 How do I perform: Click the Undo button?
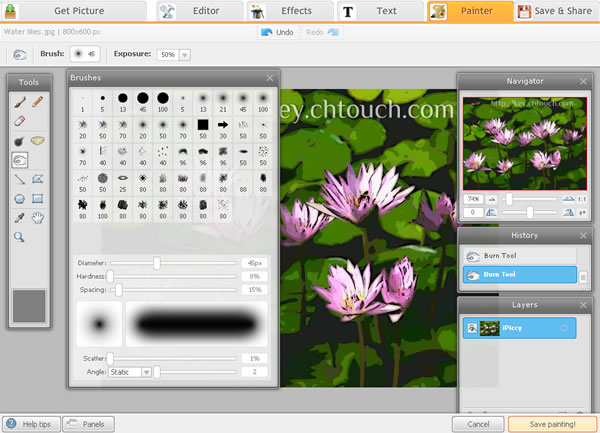[277, 33]
